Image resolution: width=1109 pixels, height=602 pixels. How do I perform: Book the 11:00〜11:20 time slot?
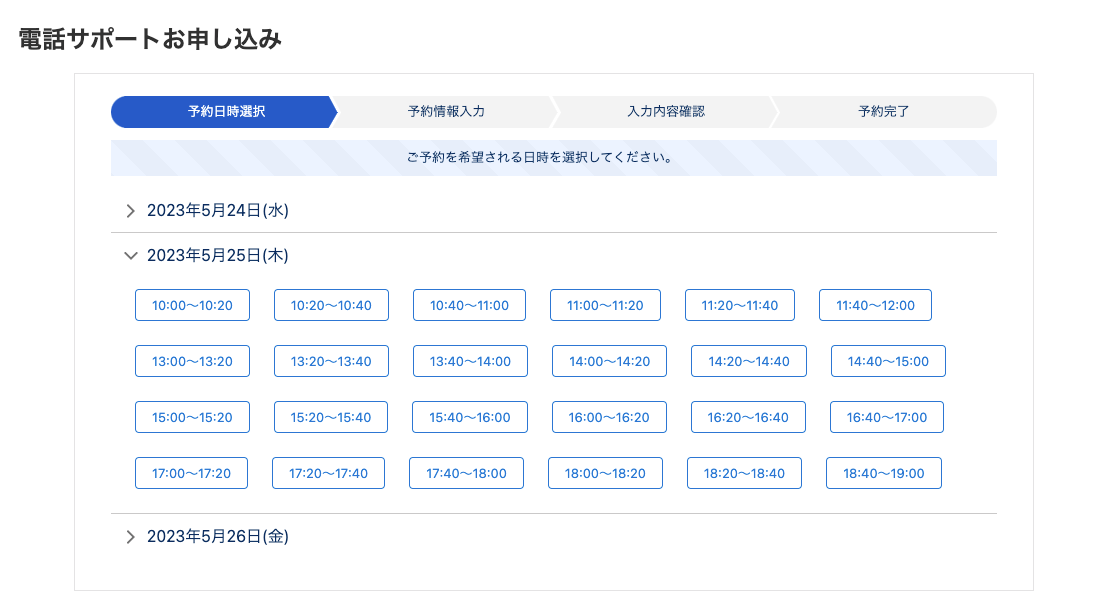605,306
